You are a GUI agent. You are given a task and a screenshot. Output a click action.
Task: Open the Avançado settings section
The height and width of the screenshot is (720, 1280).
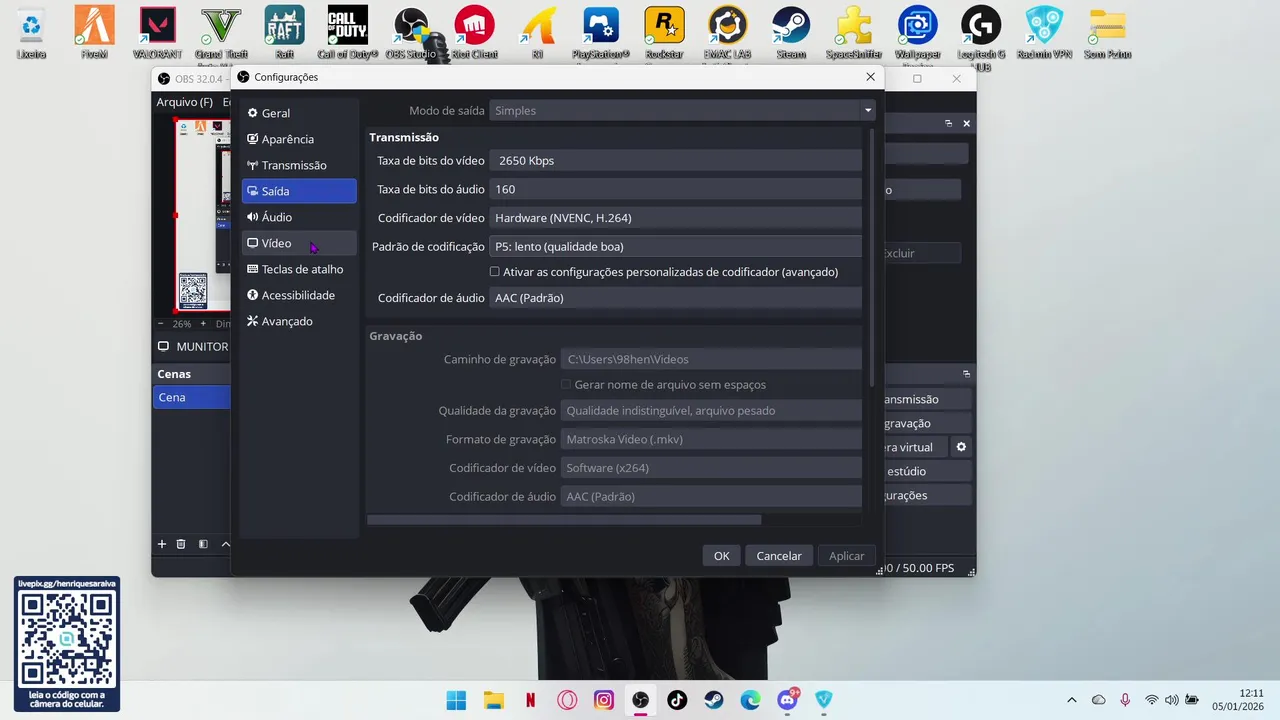click(x=299, y=321)
